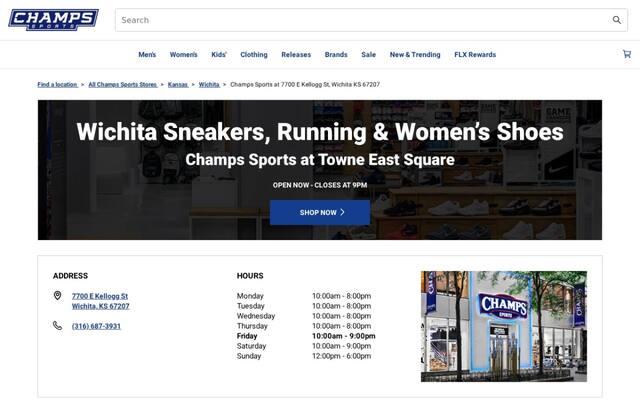This screenshot has width=640, height=400.
Task: Open the New & Trending menu
Action: coord(415,55)
